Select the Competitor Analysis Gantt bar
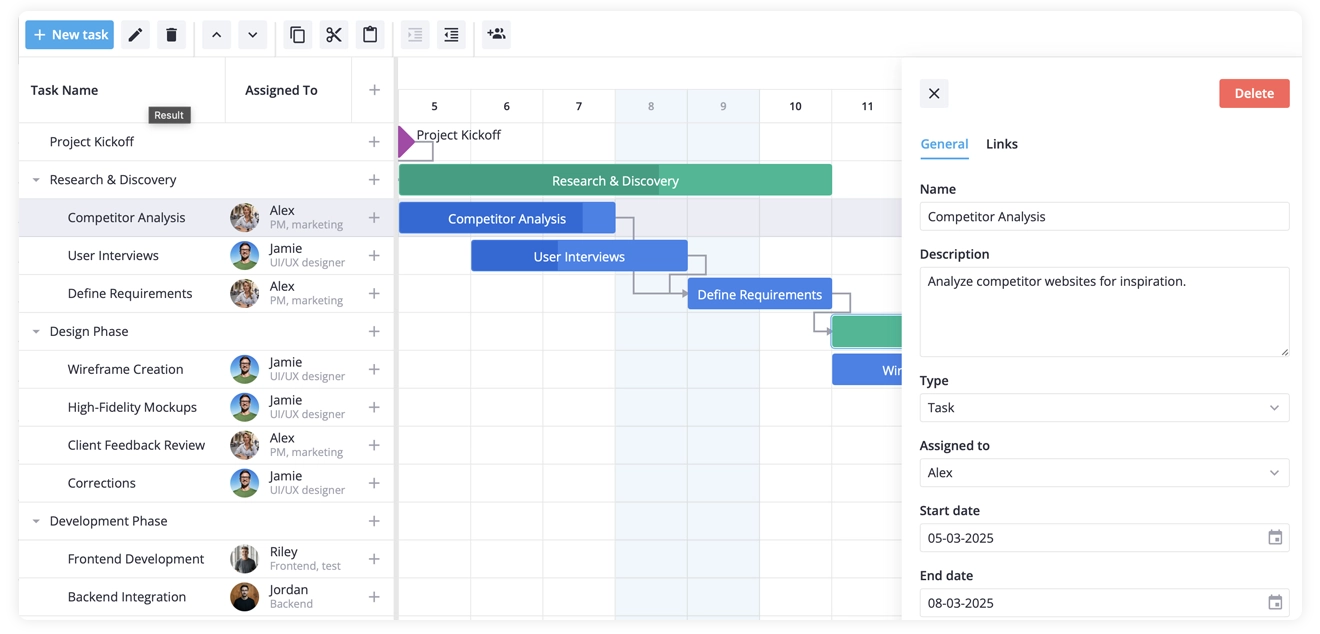Viewport: 1320px width, 634px height. pos(507,218)
